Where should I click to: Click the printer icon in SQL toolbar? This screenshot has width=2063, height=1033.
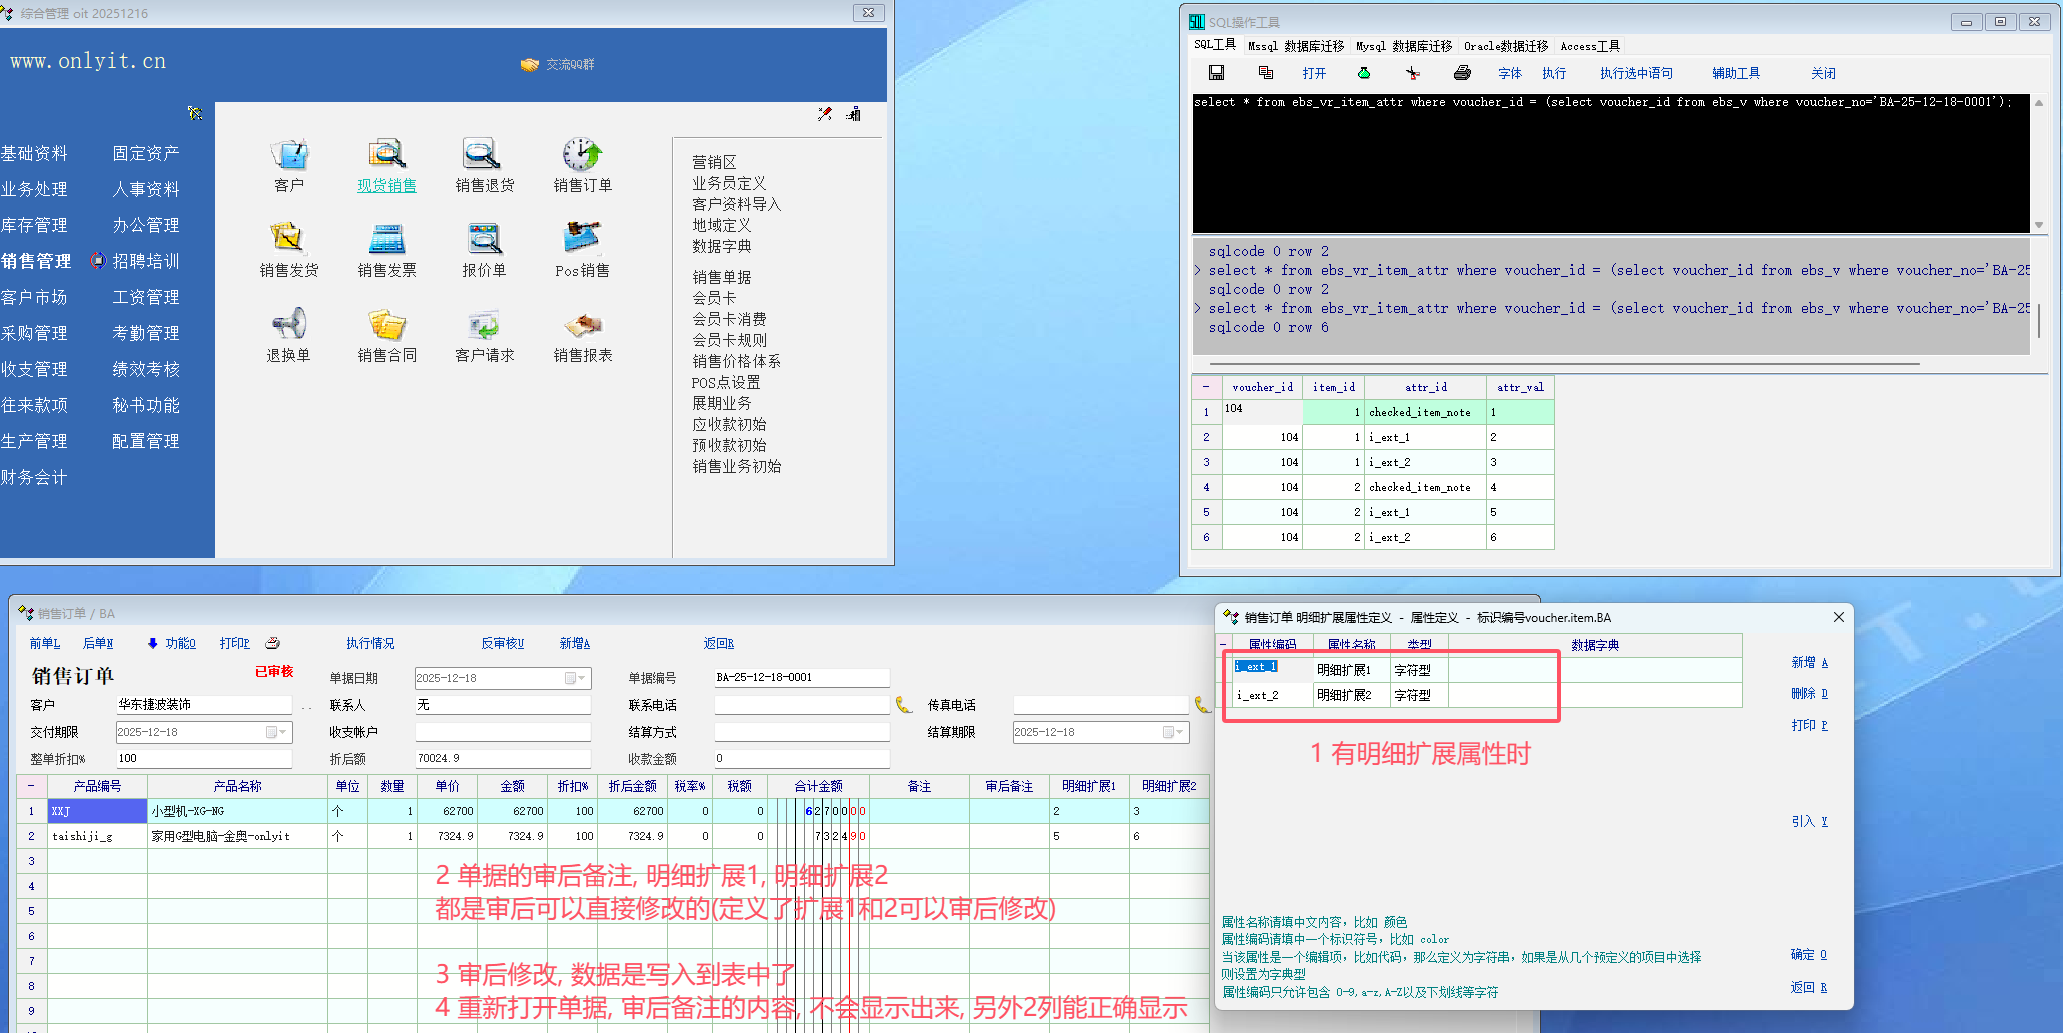pyautogui.click(x=1462, y=73)
